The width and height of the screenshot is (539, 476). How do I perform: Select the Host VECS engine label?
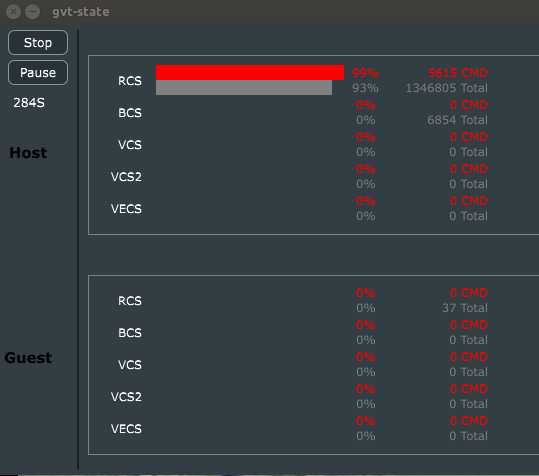click(x=126, y=209)
